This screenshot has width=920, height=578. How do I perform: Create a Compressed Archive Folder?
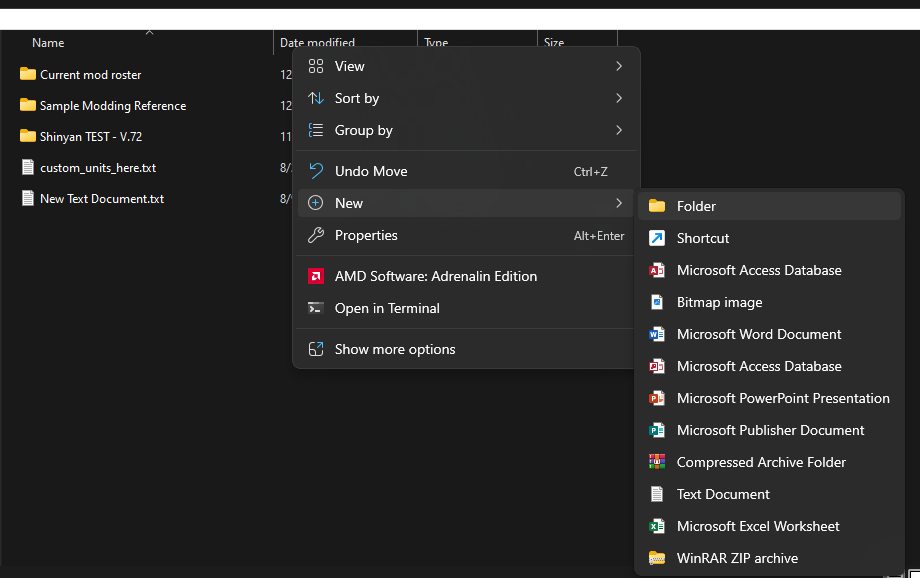pos(760,462)
